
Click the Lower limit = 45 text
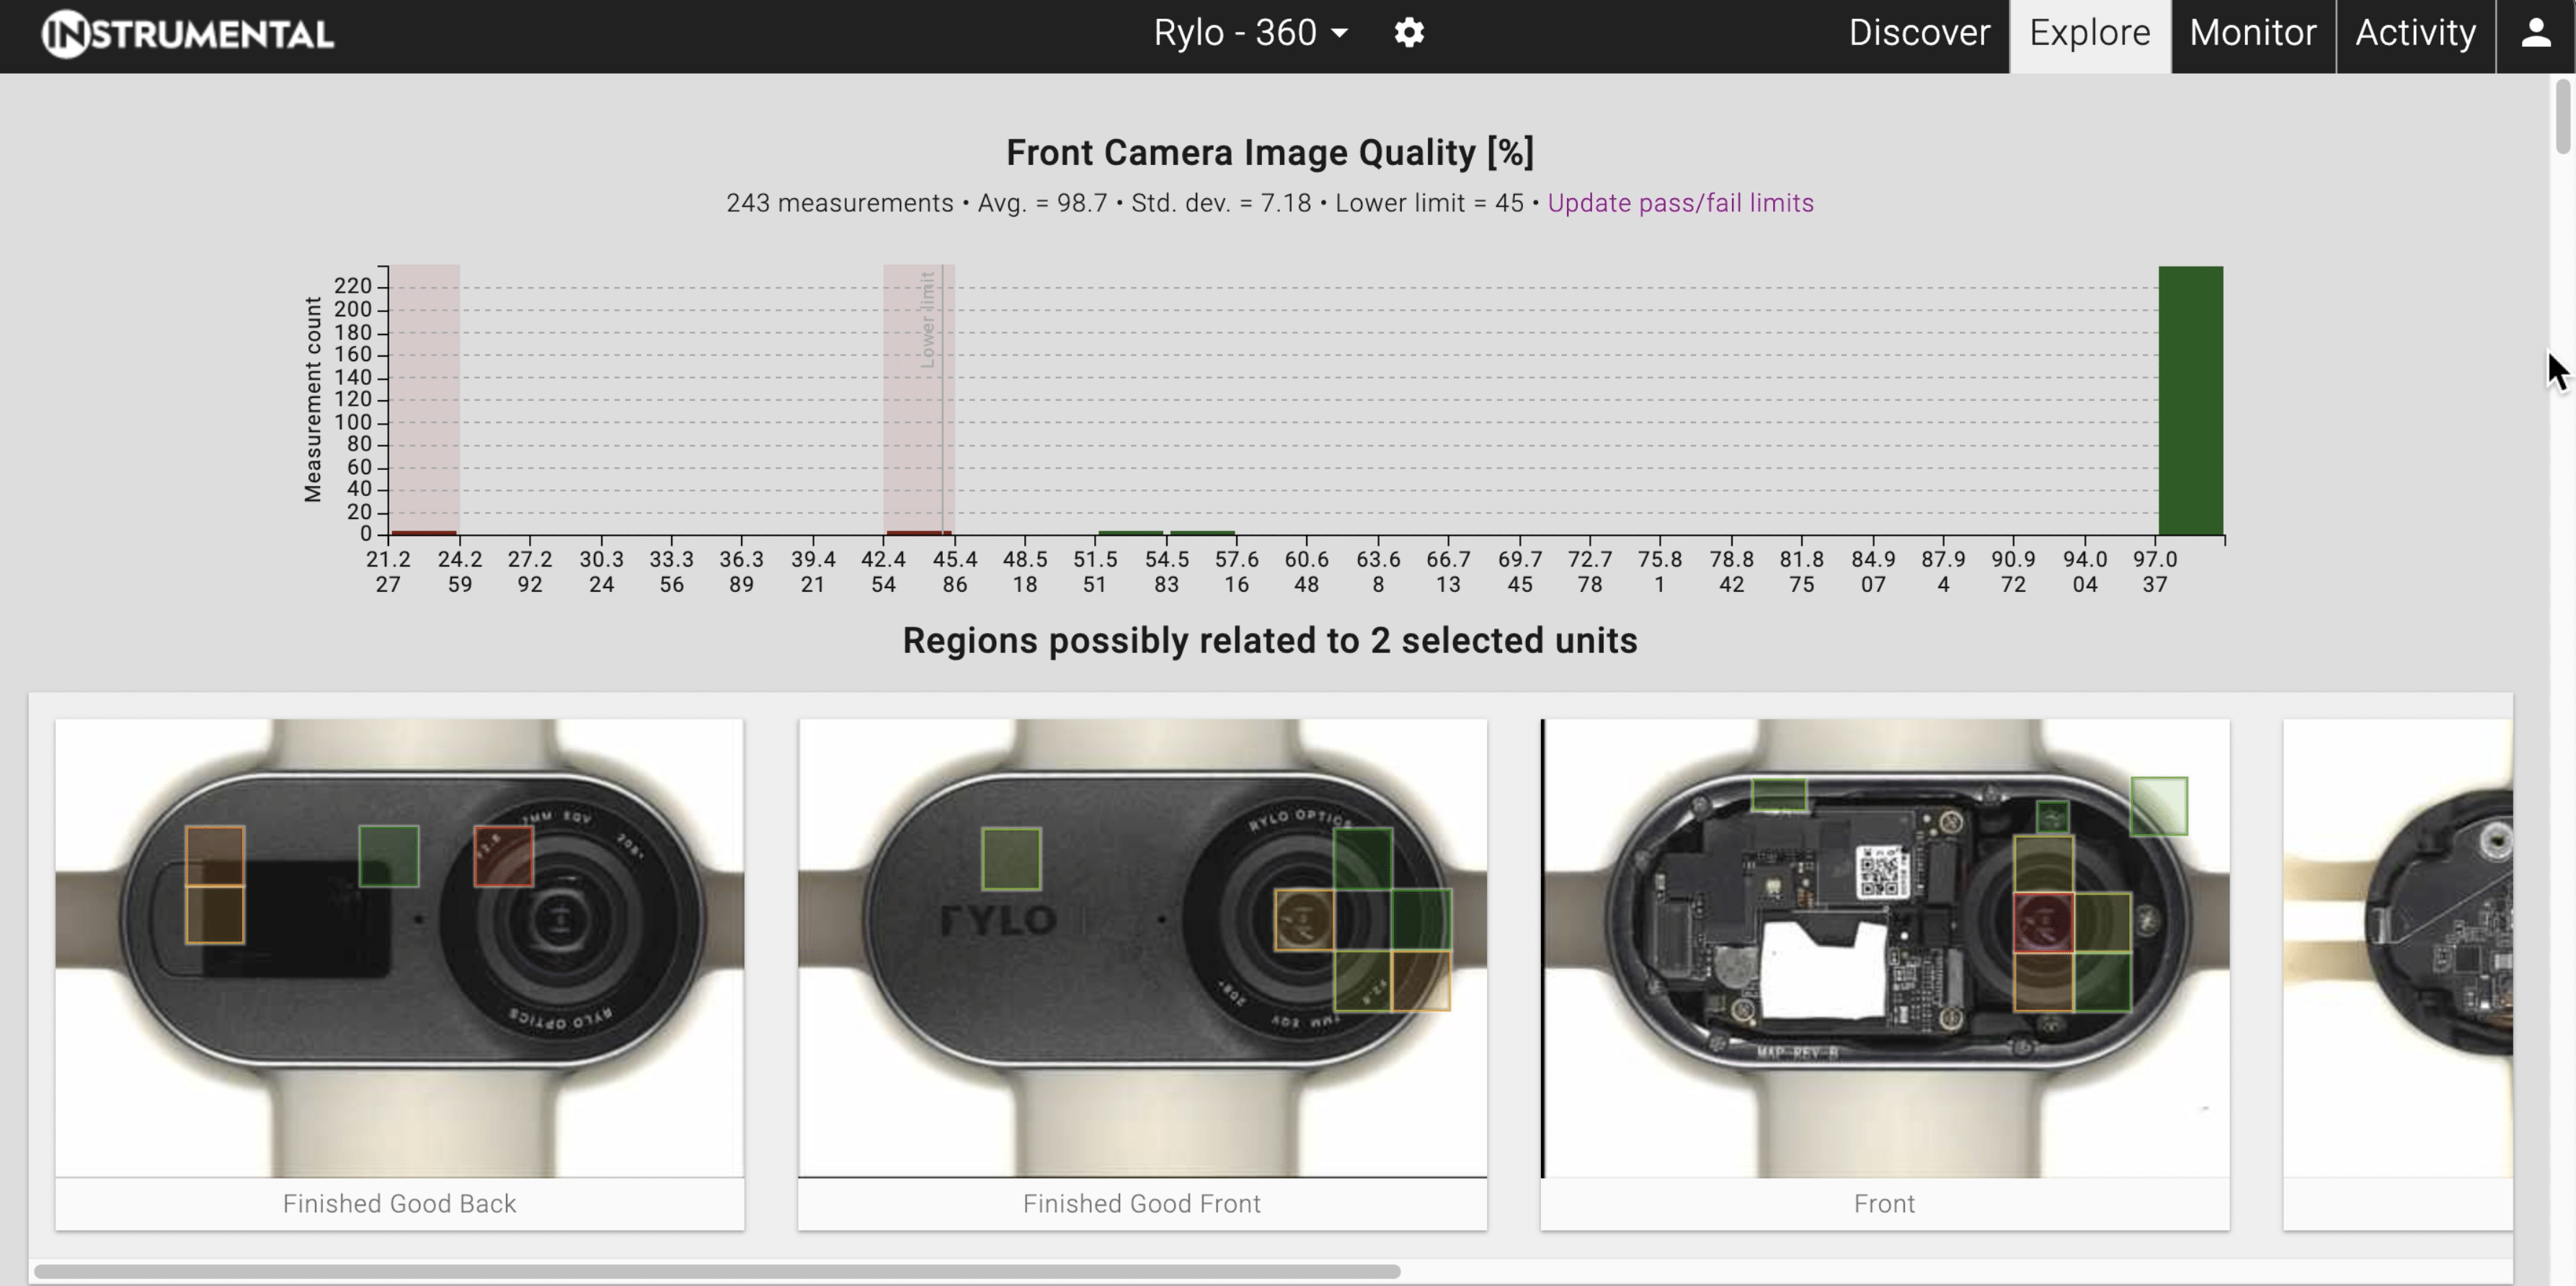(x=1429, y=203)
